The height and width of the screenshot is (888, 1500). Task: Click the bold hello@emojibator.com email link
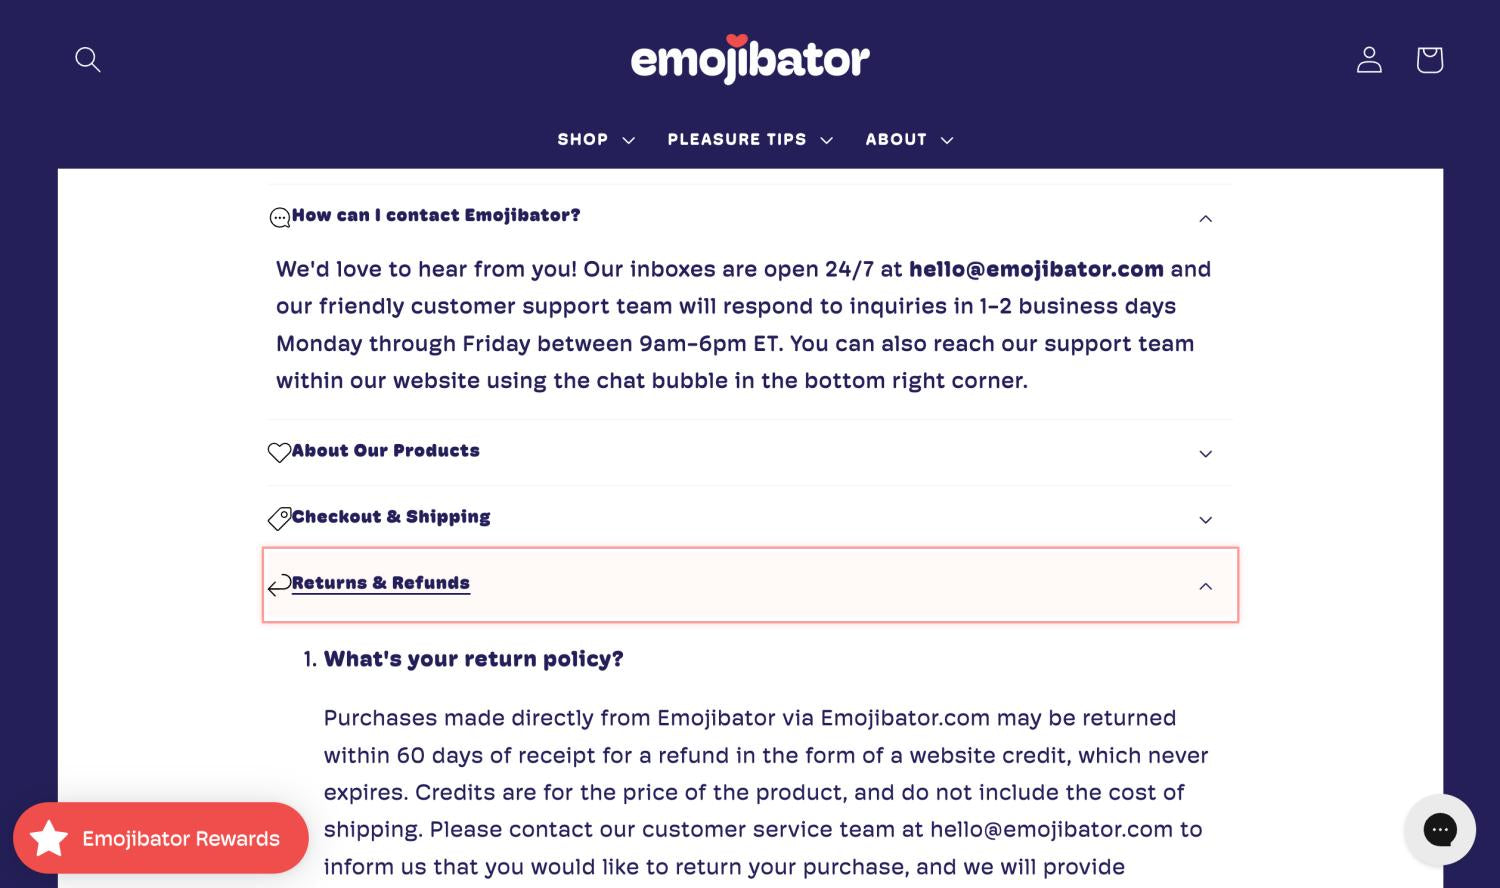pos(1036,269)
